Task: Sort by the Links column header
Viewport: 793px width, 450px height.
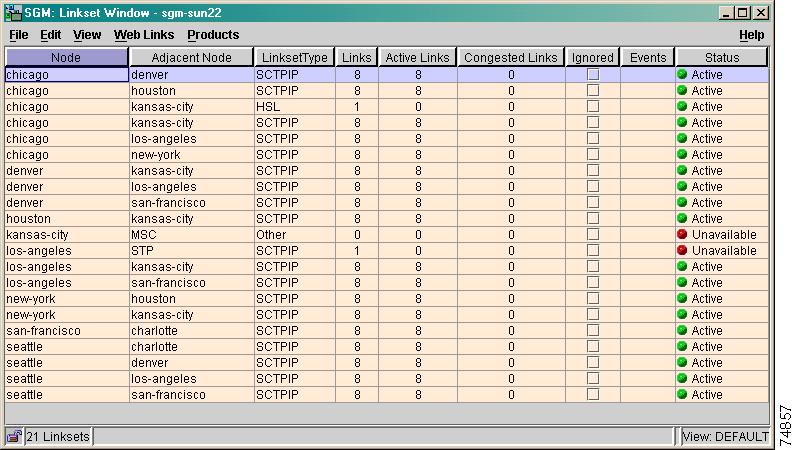Action: click(x=357, y=57)
